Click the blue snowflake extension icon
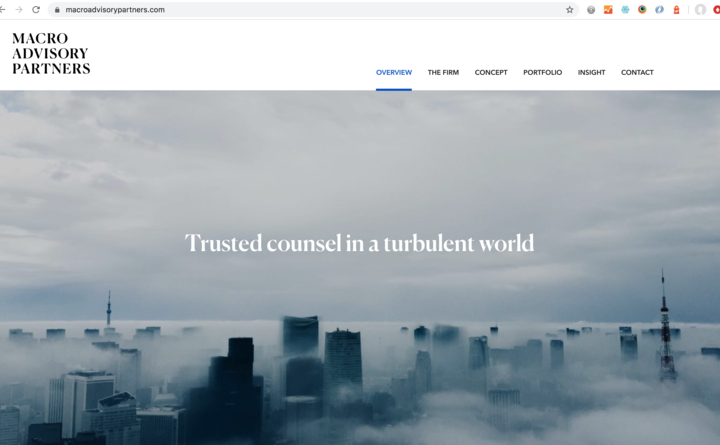Image resolution: width=720 pixels, height=445 pixels. pos(625,9)
